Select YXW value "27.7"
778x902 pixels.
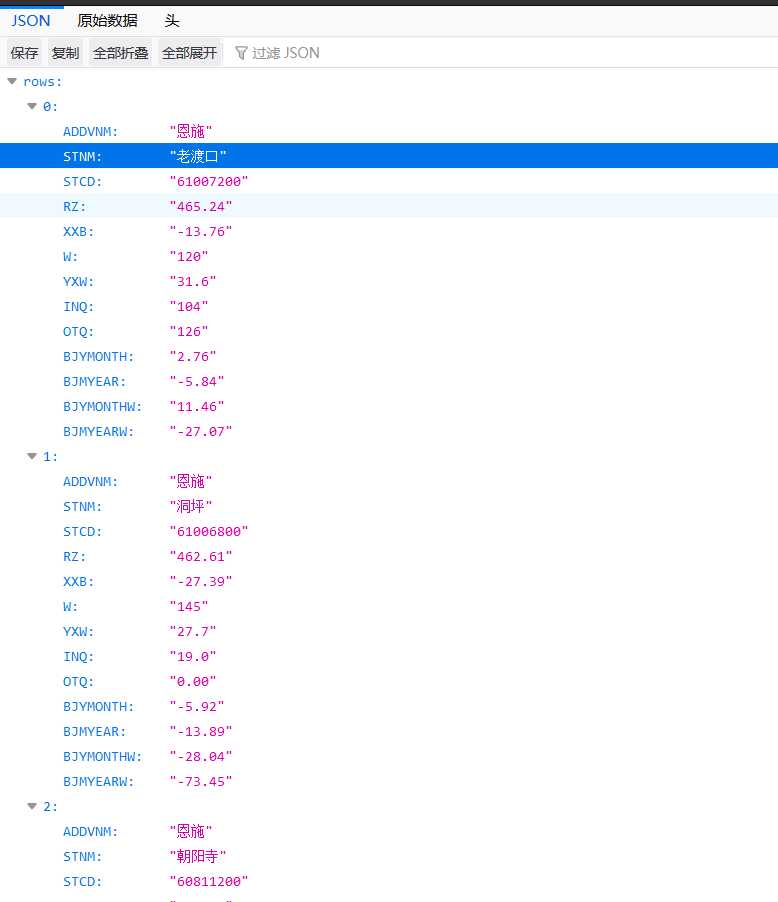pos(193,631)
